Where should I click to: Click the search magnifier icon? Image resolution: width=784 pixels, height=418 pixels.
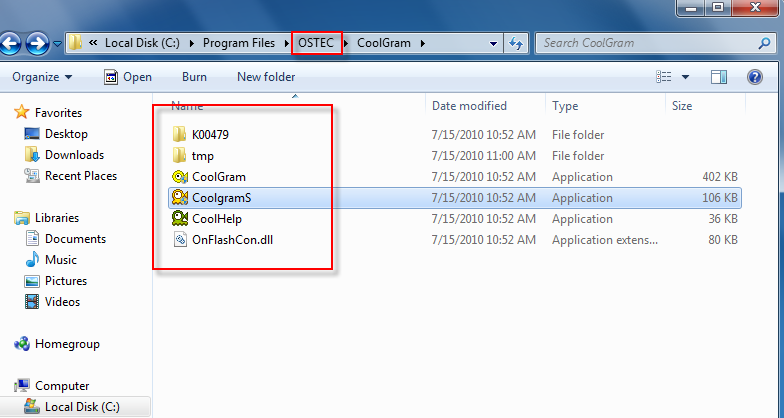point(764,44)
